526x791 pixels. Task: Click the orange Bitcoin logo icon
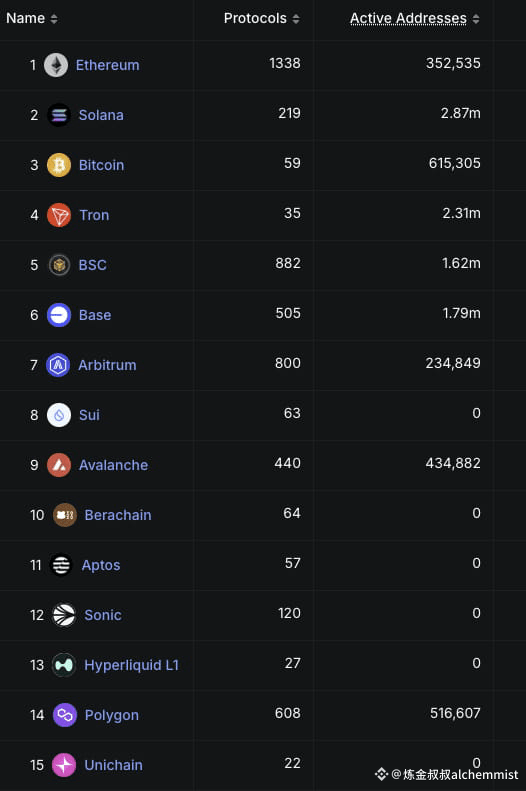59,165
